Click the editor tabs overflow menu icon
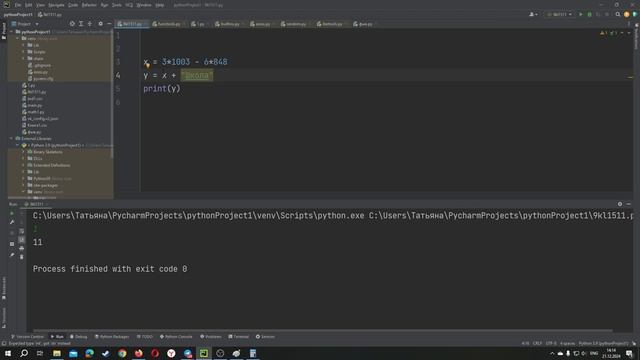The image size is (640, 360). [629, 24]
